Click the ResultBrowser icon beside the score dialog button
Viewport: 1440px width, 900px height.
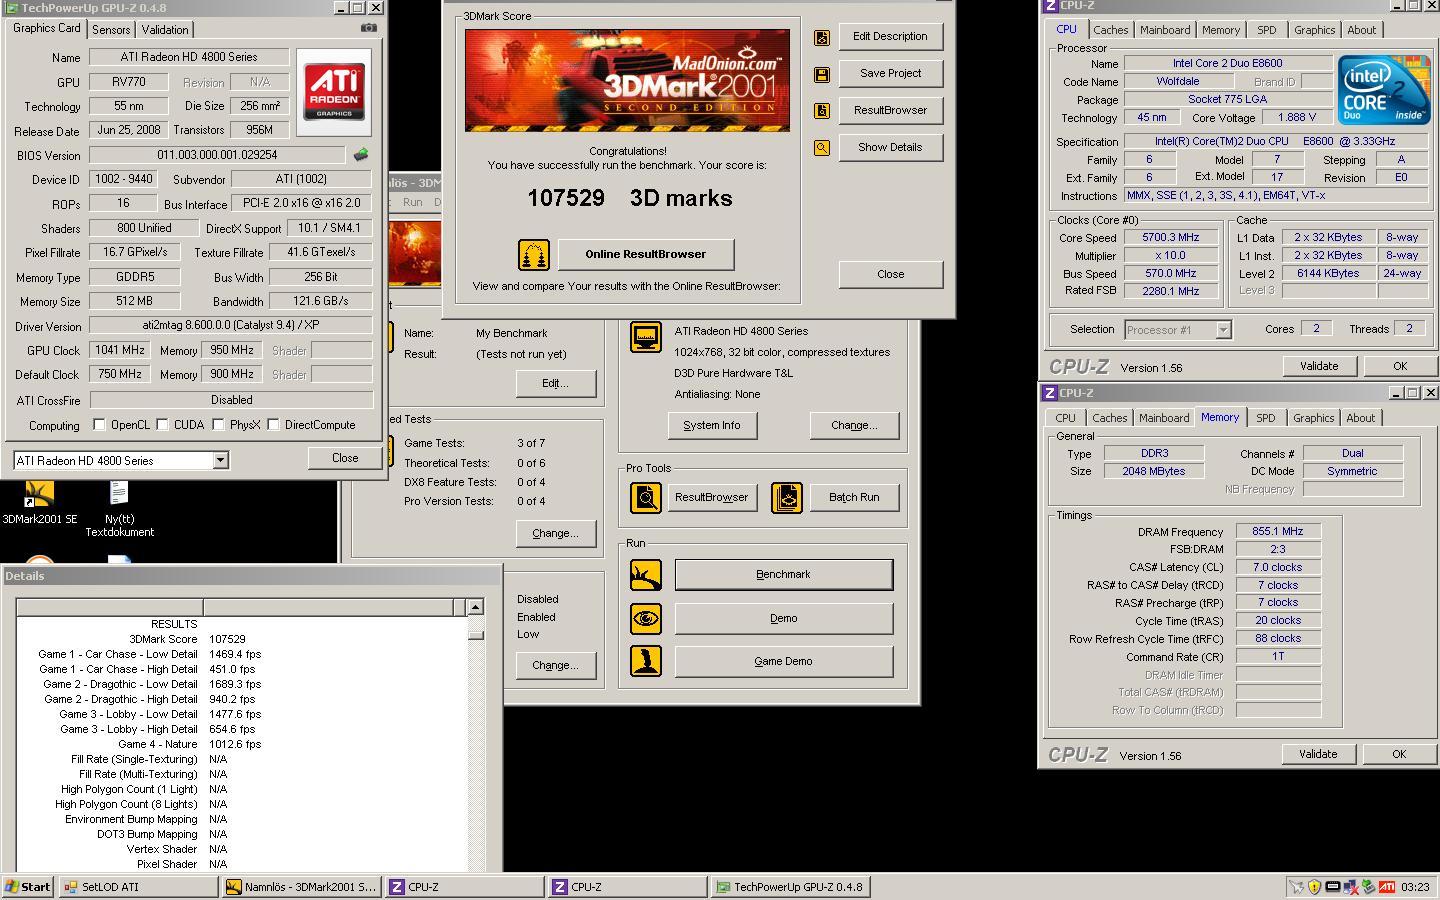(x=821, y=111)
